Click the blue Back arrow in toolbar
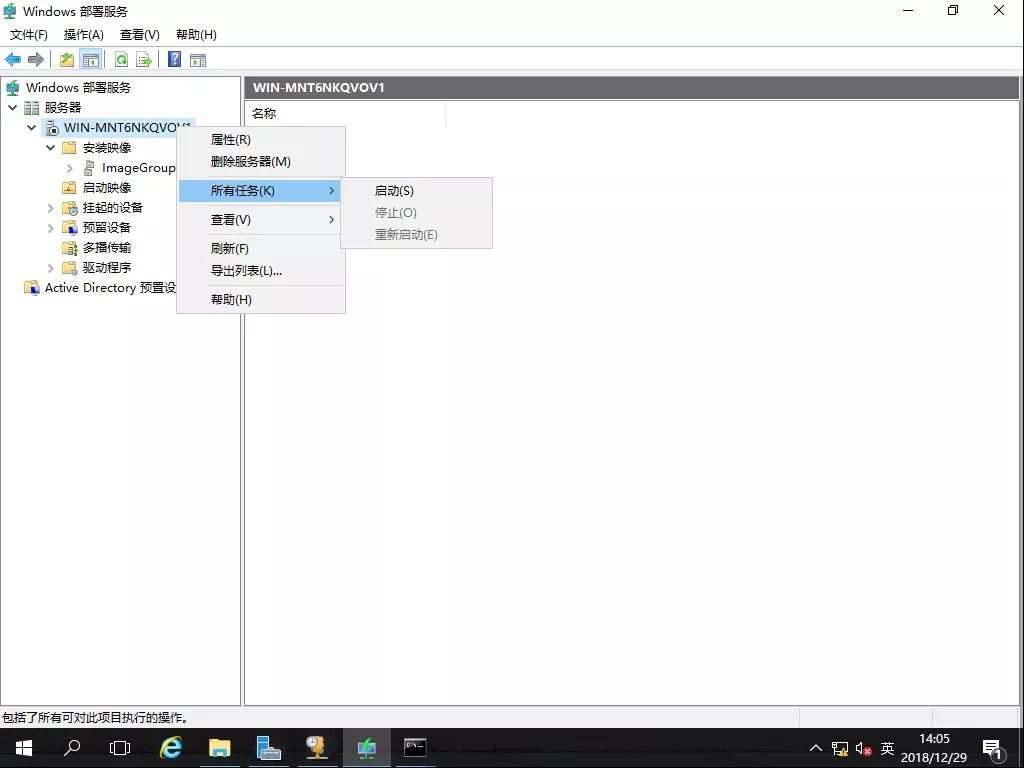 pos(13,60)
